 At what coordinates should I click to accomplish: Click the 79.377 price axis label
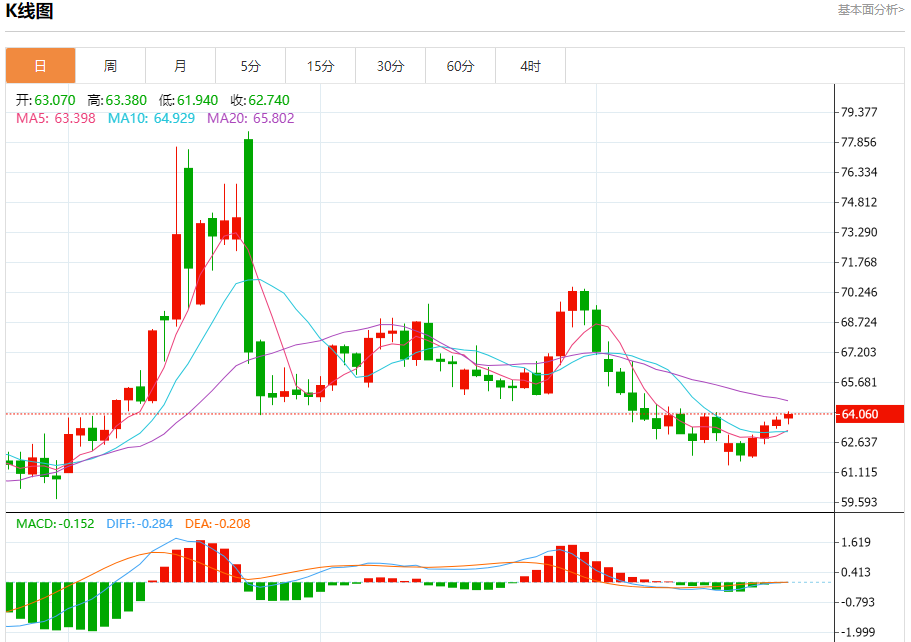click(x=859, y=112)
